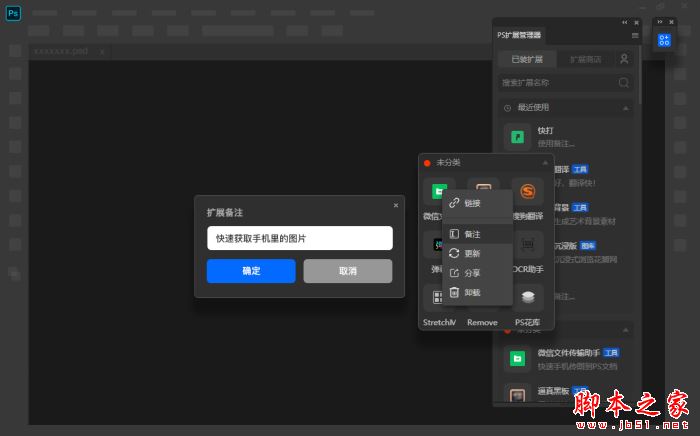This screenshot has width=700, height=436.
Task: Expand the small floating panel with >>
Action: [x=659, y=22]
